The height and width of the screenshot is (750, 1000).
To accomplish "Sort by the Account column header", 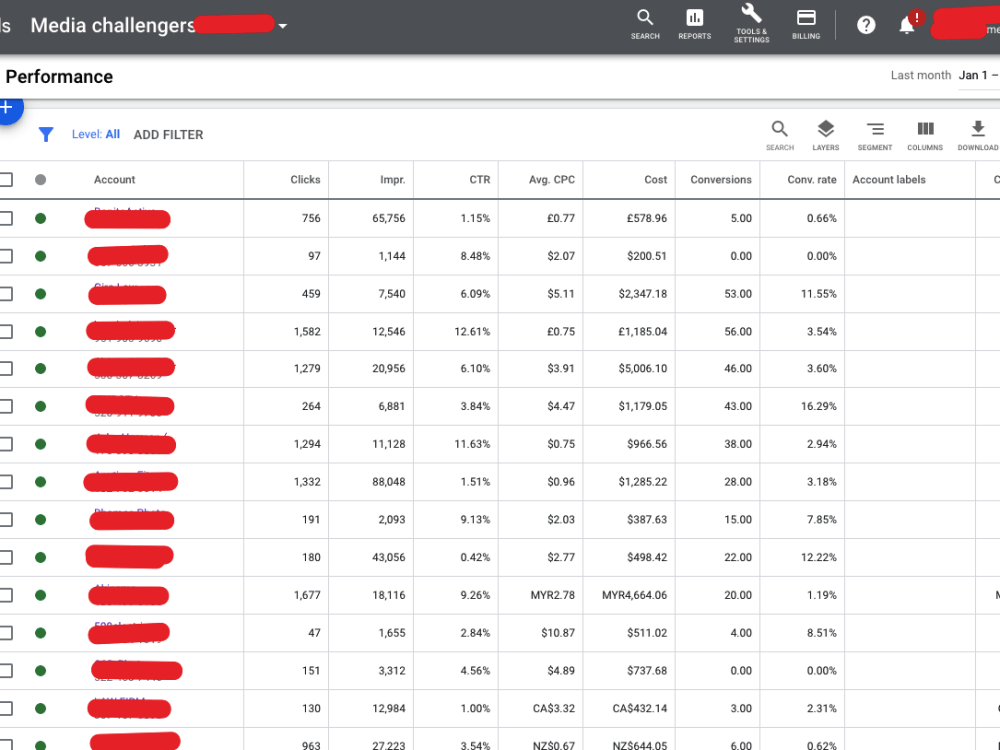I will pyautogui.click(x=114, y=180).
